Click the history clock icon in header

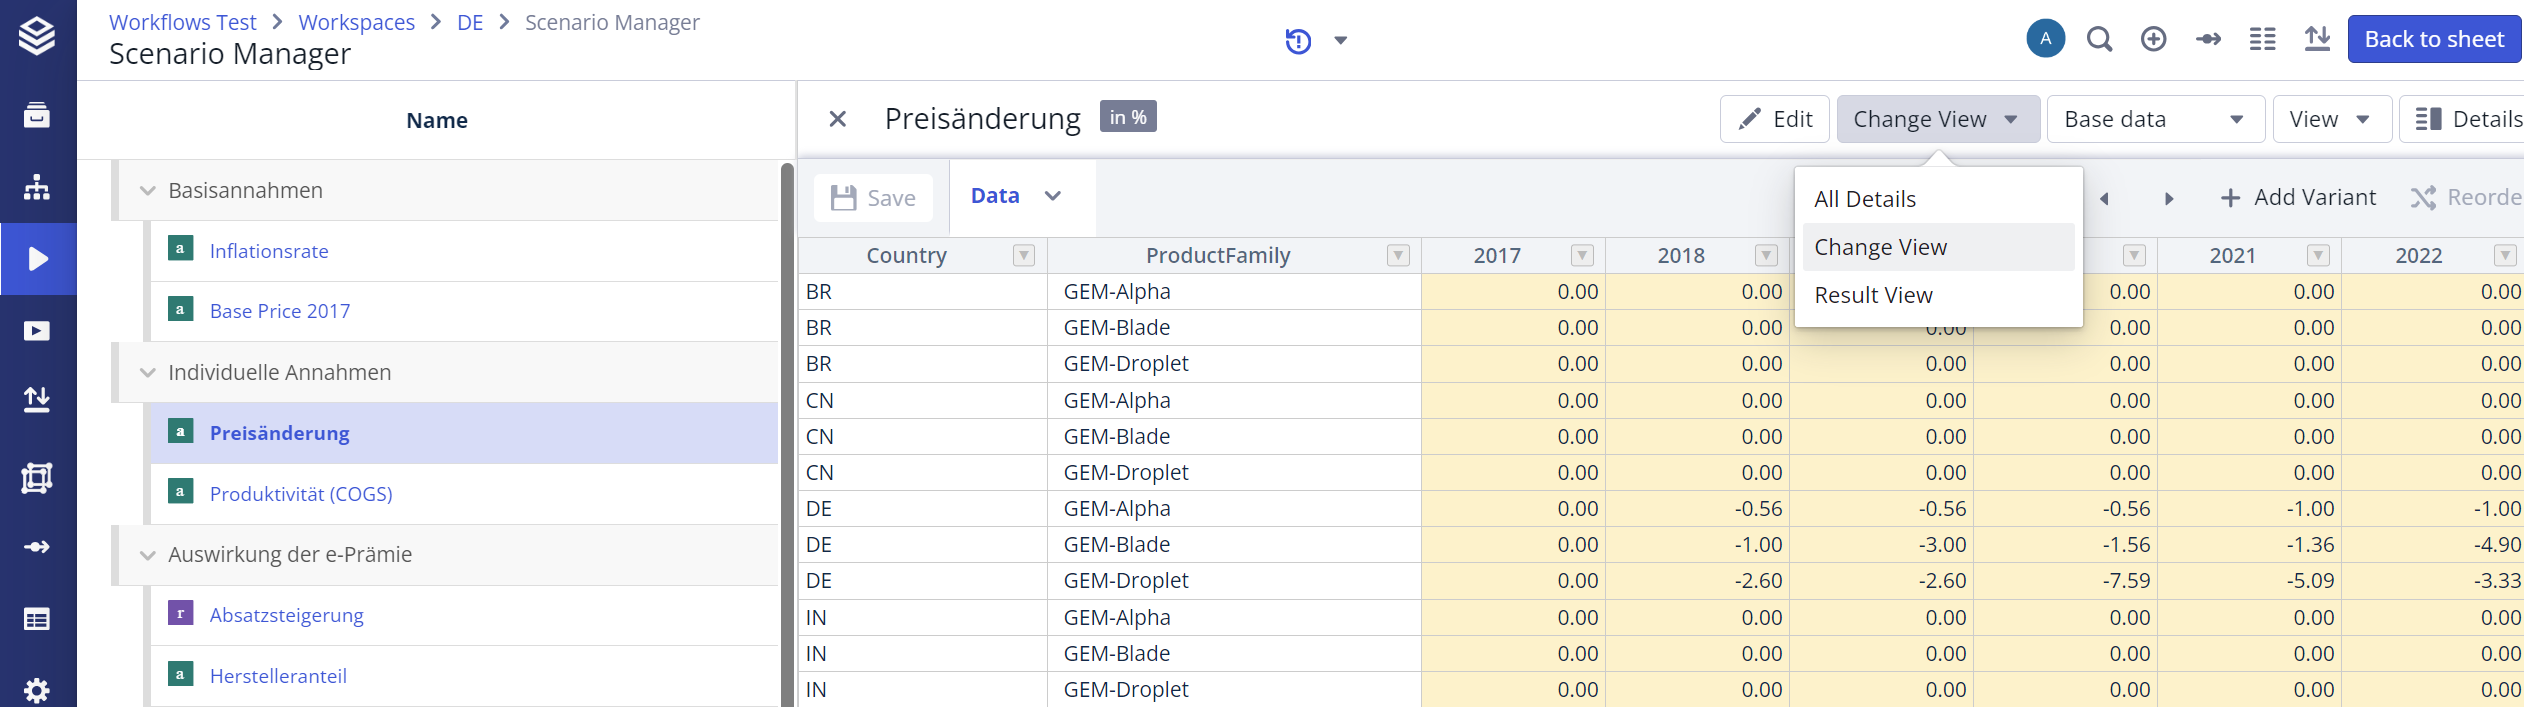(1298, 41)
